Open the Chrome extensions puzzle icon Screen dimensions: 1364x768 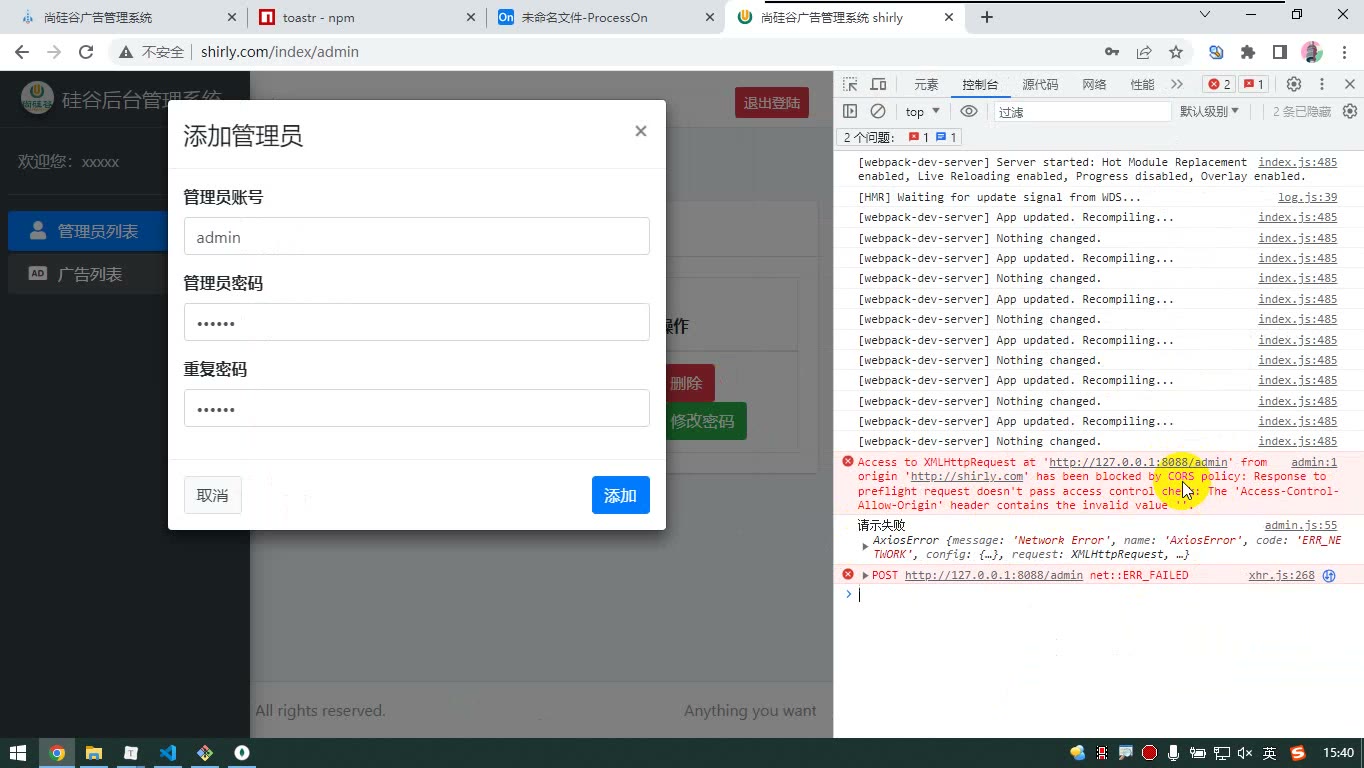[x=1248, y=52]
